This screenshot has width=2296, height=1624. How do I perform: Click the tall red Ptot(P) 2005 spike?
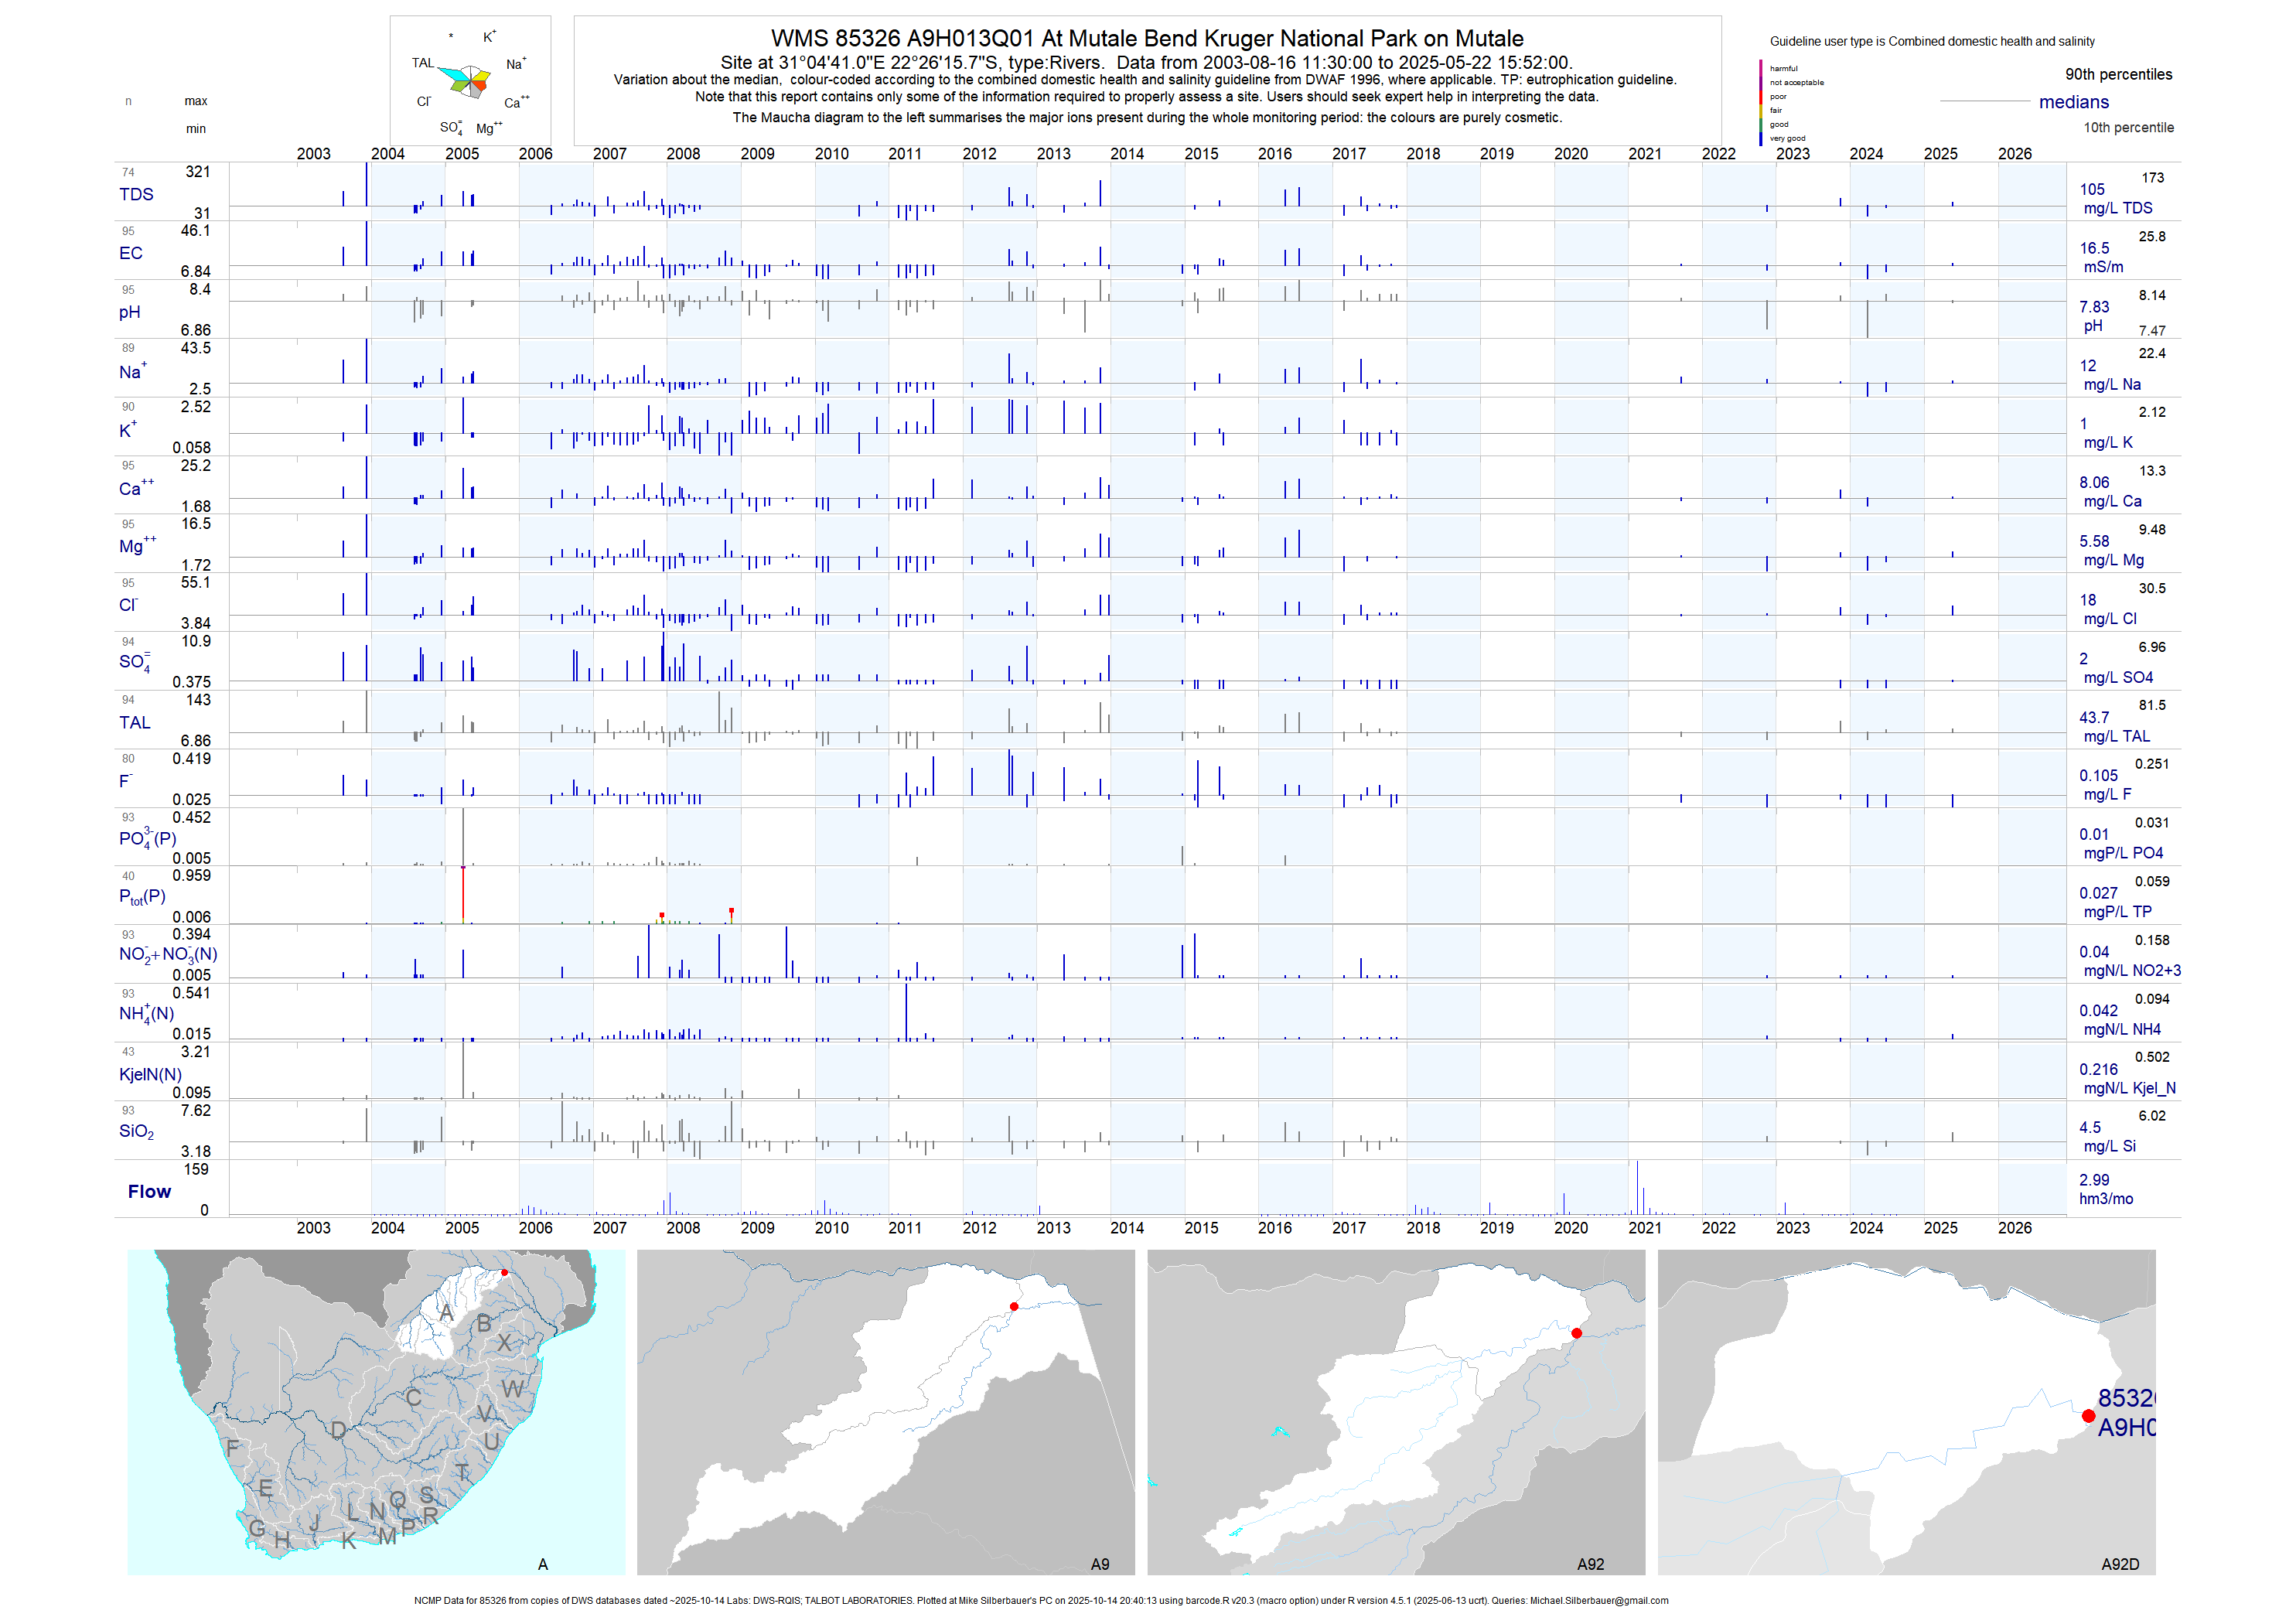463,893
